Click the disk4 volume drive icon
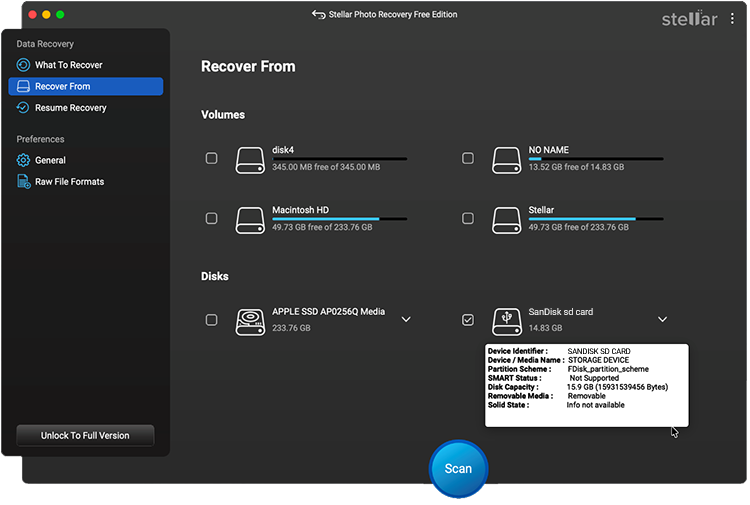The height and width of the screenshot is (505, 750). click(250, 160)
